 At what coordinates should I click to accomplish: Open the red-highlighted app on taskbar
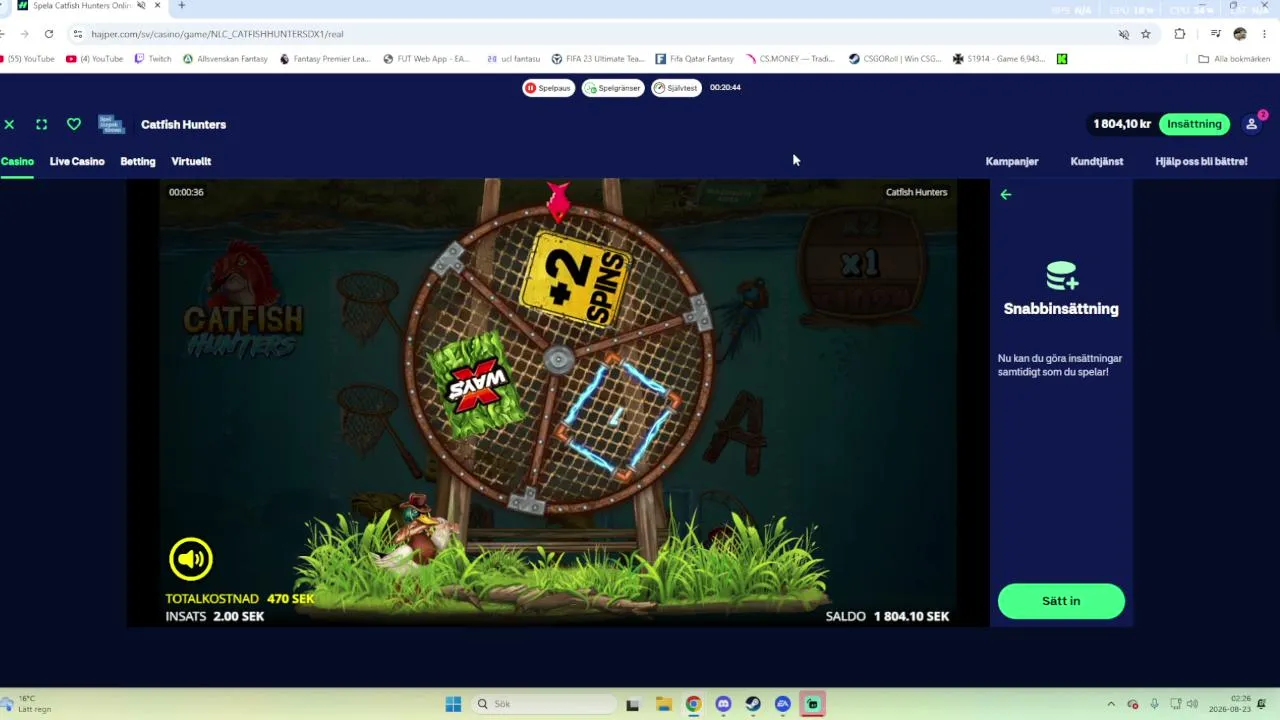(x=812, y=704)
